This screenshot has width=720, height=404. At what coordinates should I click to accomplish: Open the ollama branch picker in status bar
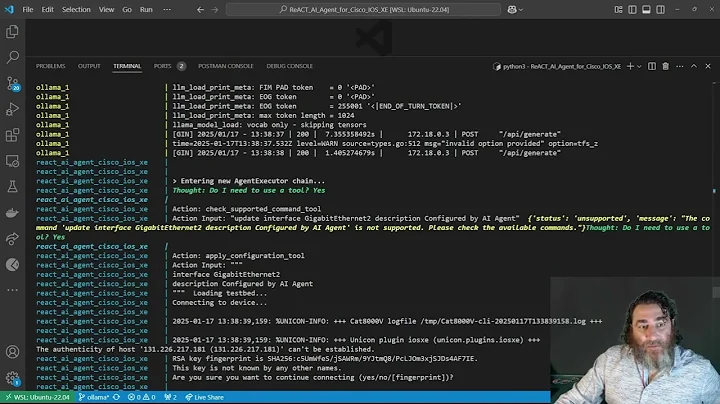point(93,397)
